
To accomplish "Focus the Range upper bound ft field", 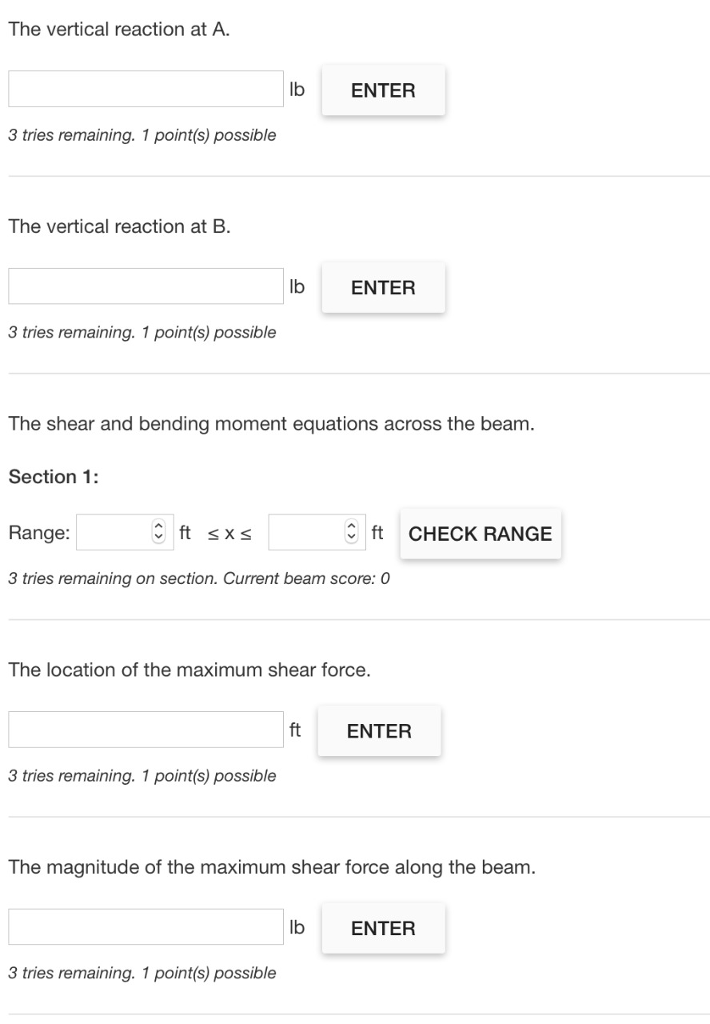I will pyautogui.click(x=305, y=533).
